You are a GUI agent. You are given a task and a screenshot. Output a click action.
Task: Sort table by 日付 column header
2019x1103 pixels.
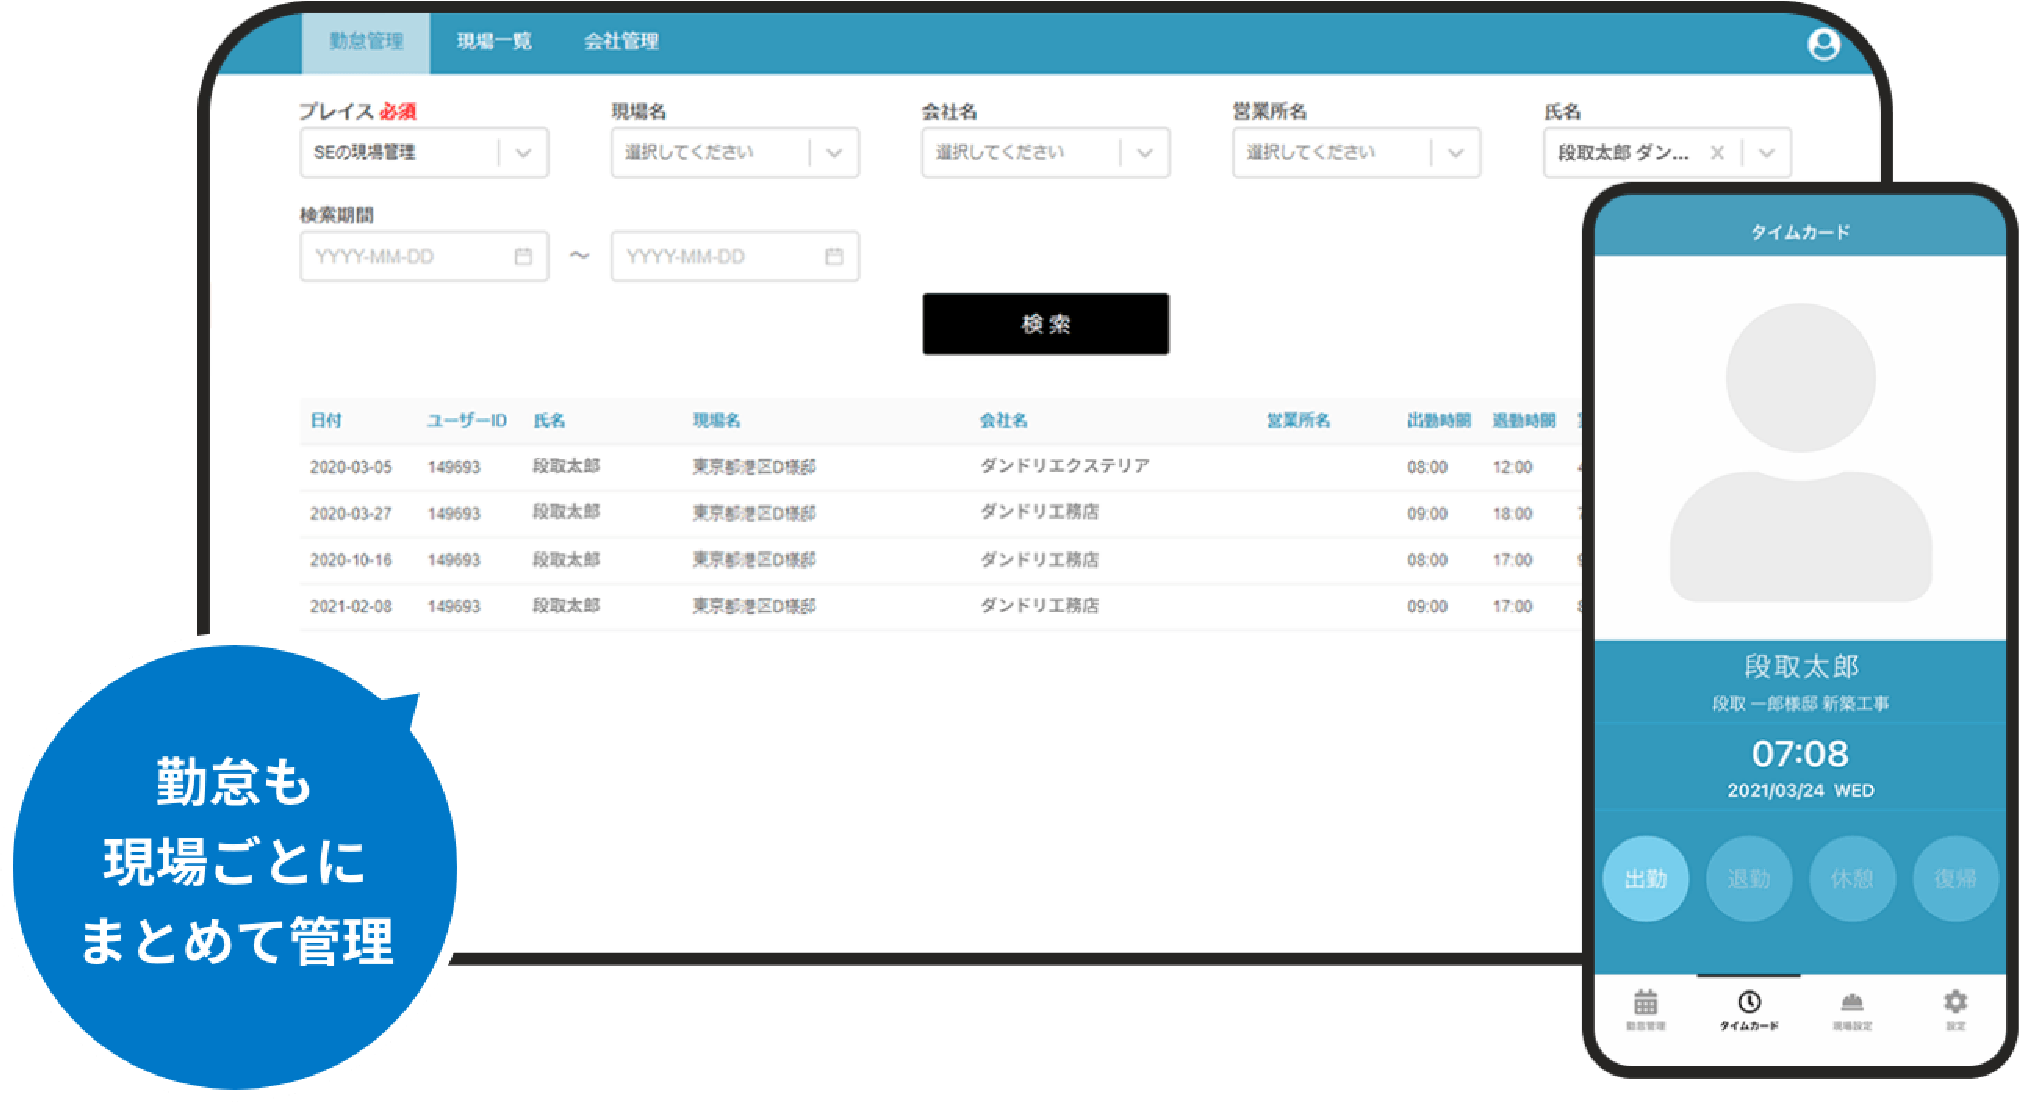326,420
